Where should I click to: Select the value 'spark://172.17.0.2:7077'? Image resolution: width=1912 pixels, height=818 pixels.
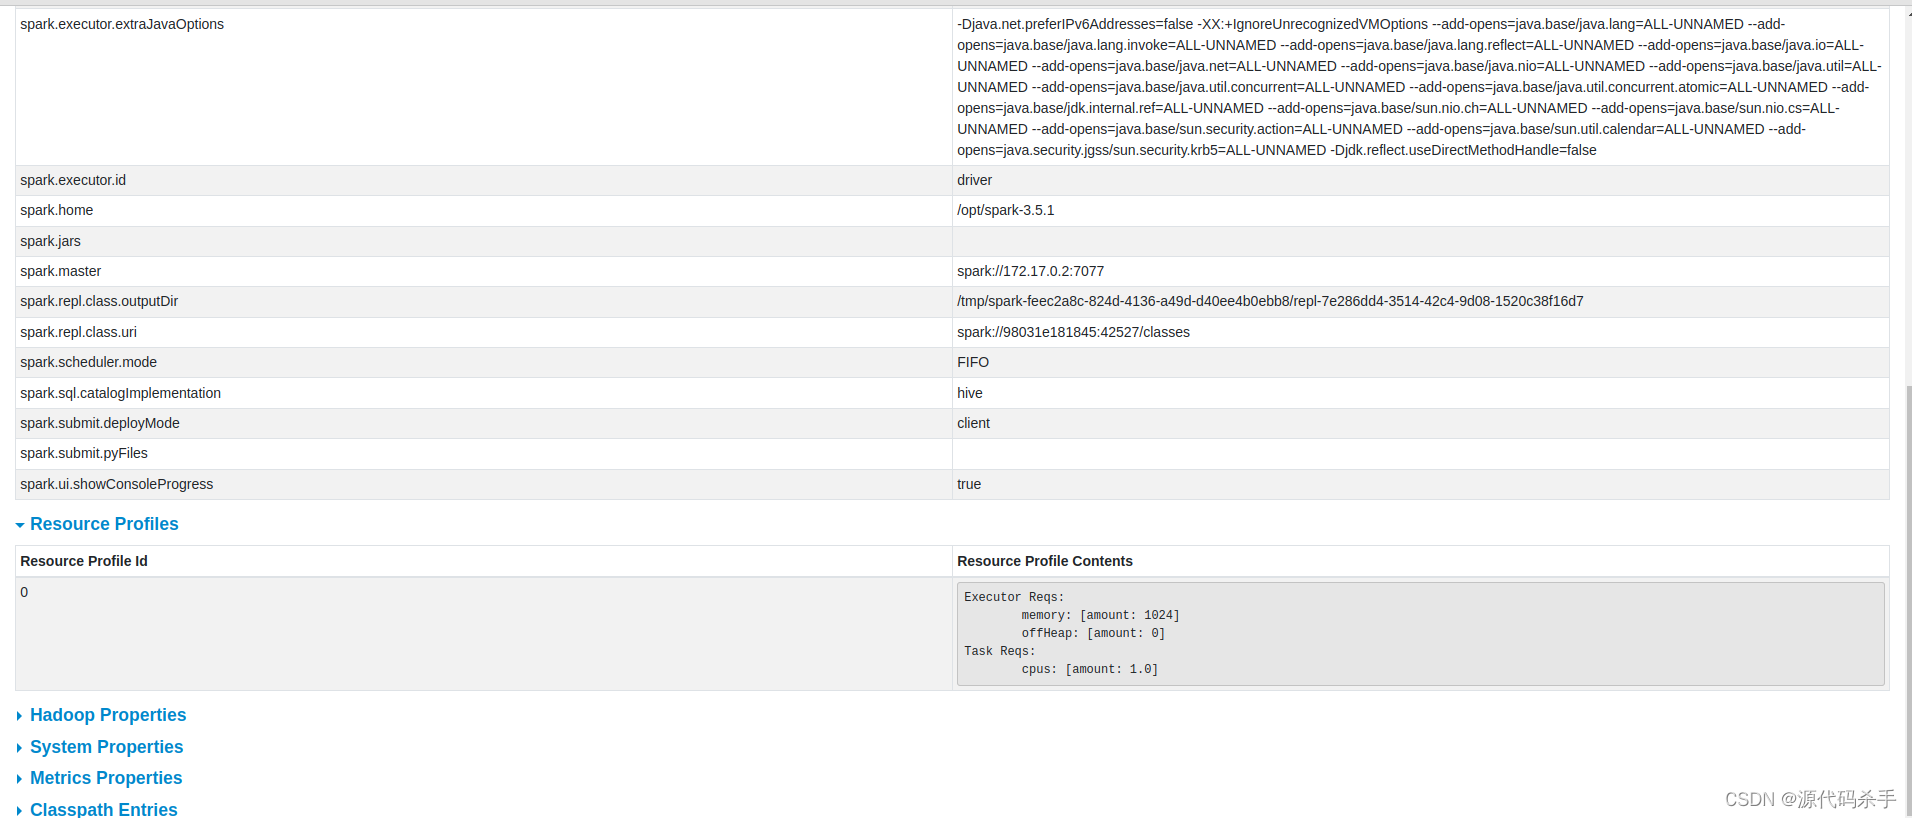click(1030, 271)
